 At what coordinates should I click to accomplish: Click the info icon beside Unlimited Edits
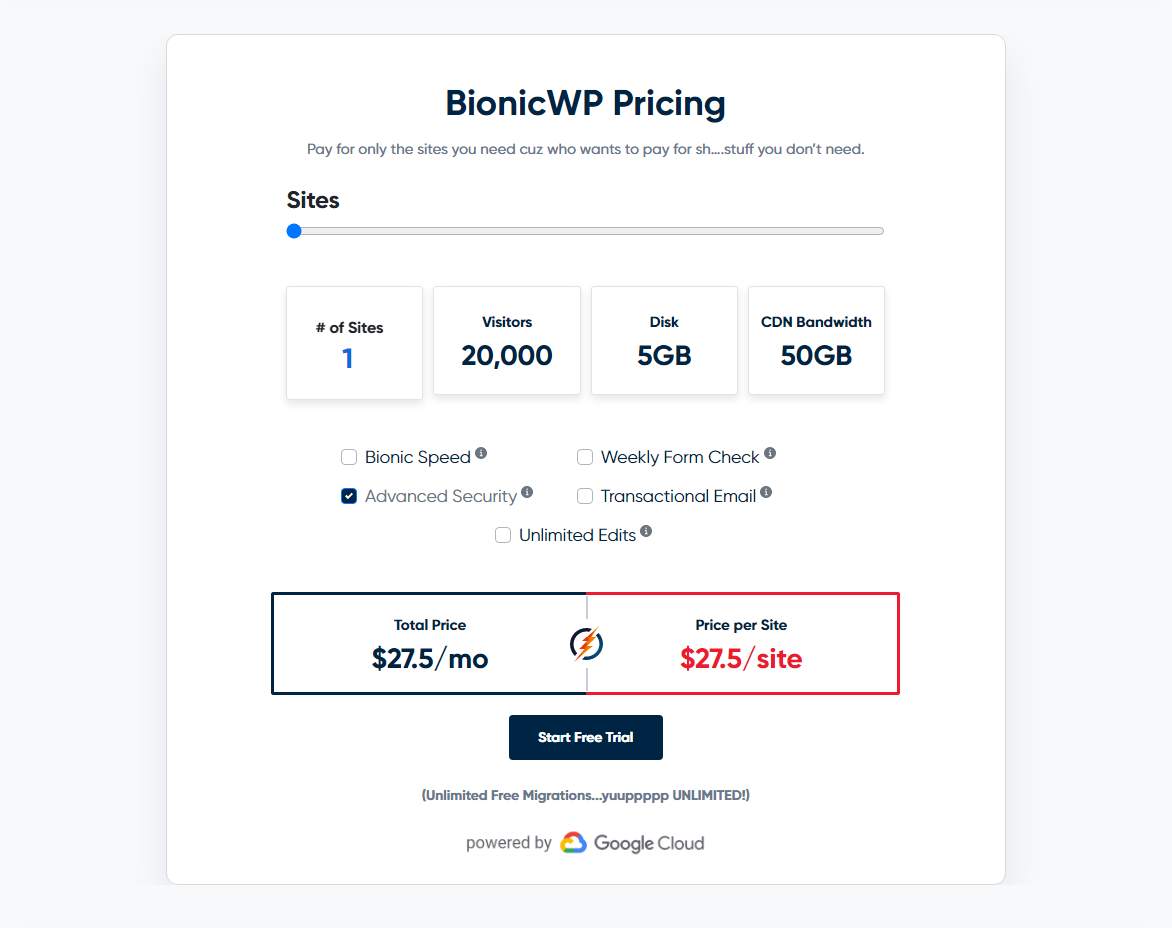(646, 530)
